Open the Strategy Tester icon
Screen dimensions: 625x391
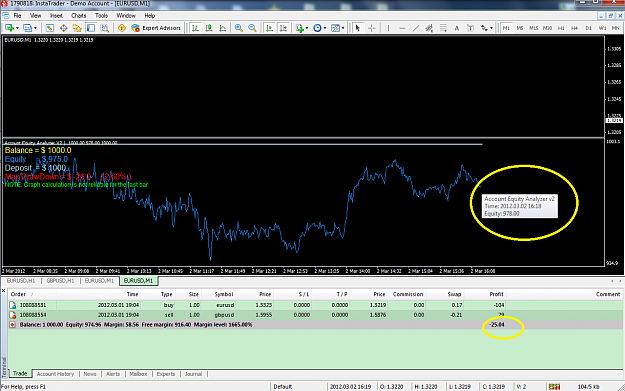point(104,28)
